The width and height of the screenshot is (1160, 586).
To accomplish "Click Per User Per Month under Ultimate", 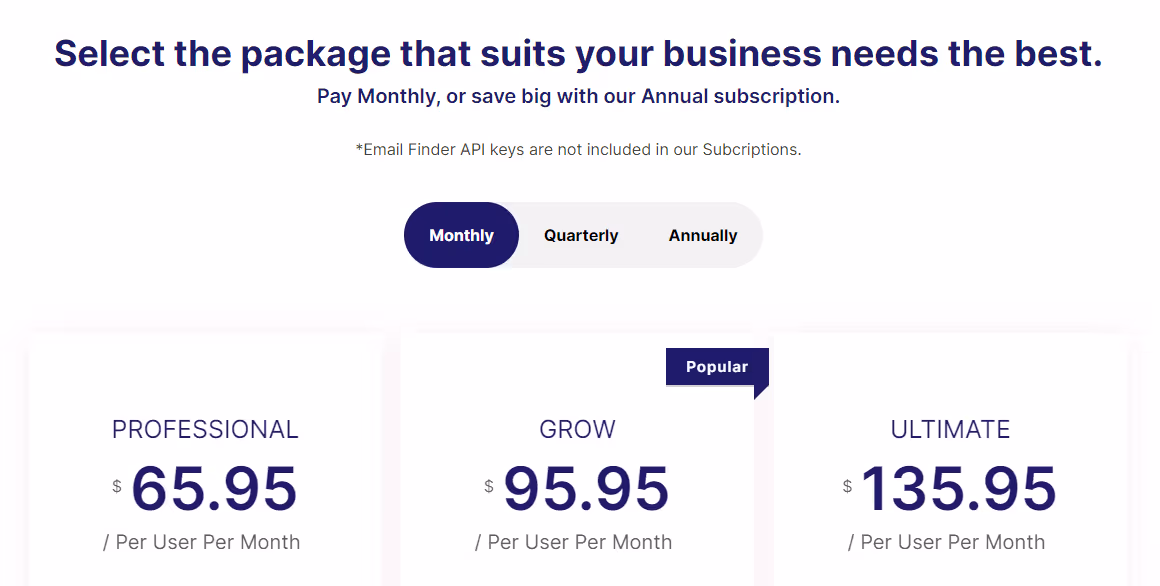I will tap(950, 541).
